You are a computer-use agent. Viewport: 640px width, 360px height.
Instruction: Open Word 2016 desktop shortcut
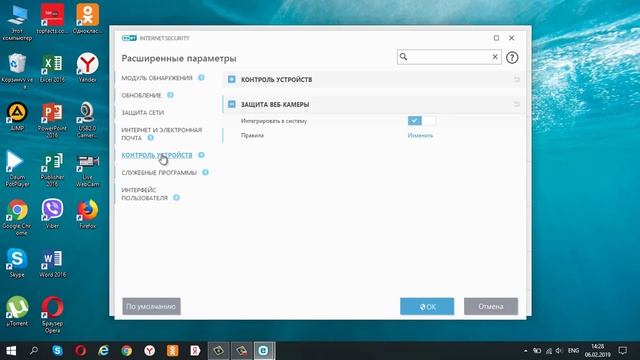(x=52, y=264)
